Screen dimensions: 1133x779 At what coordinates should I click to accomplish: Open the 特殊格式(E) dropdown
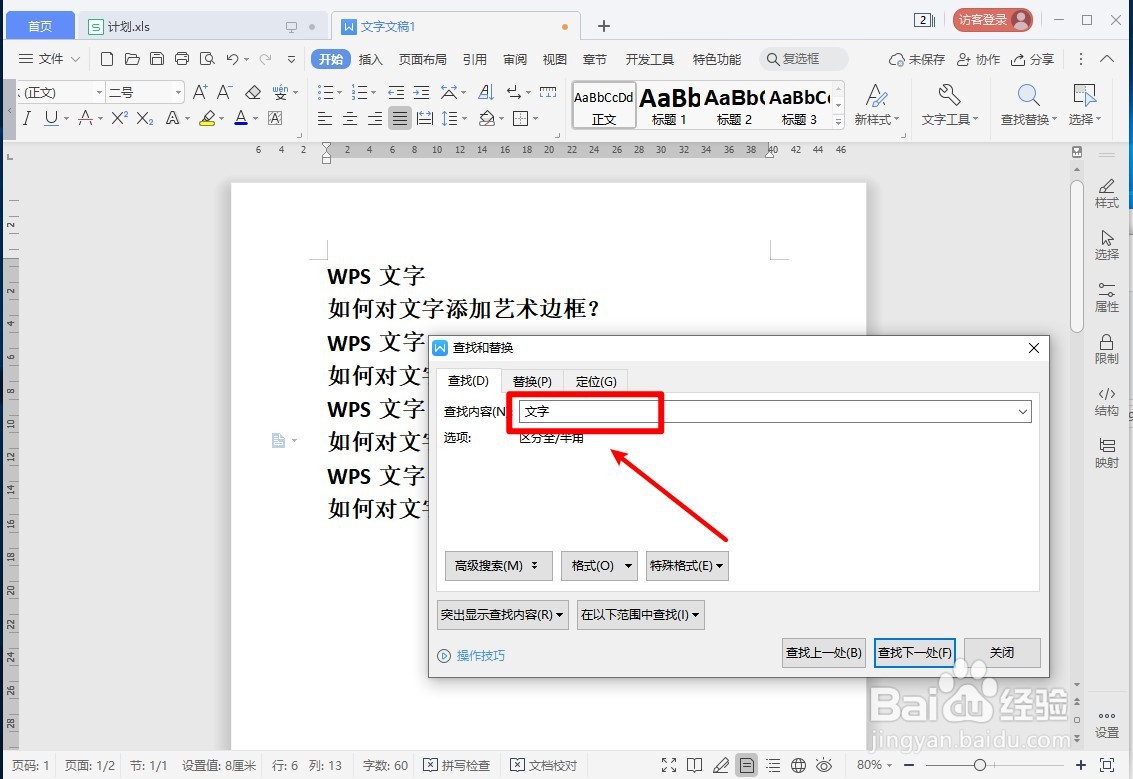pyautogui.click(x=686, y=566)
